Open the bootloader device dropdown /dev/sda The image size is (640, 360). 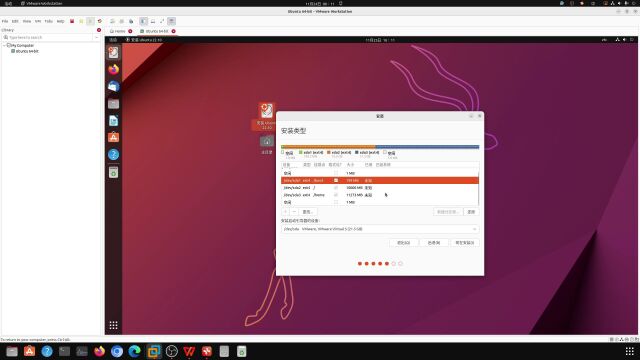pyautogui.click(x=380, y=229)
